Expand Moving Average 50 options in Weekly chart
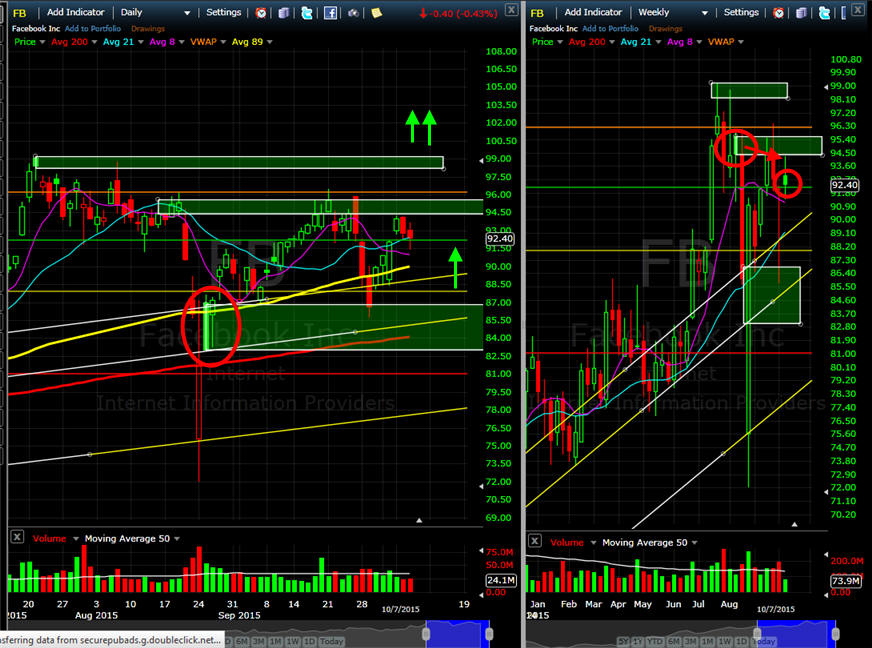Screen dimensions: 872x648 (x=695, y=543)
